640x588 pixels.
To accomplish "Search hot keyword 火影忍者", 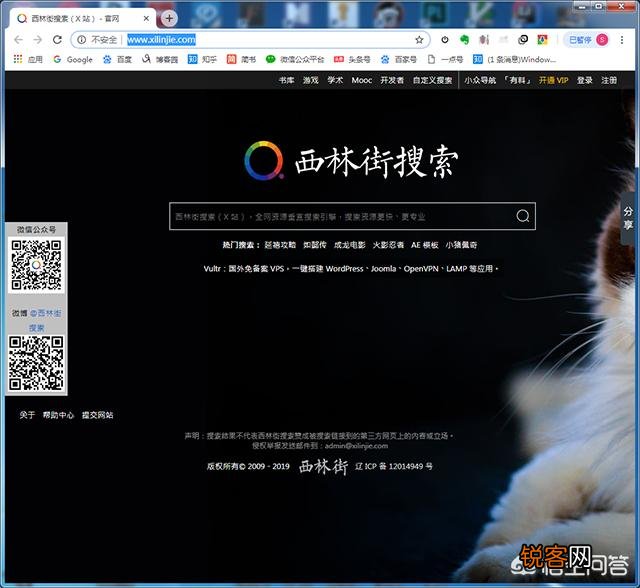I will point(388,245).
